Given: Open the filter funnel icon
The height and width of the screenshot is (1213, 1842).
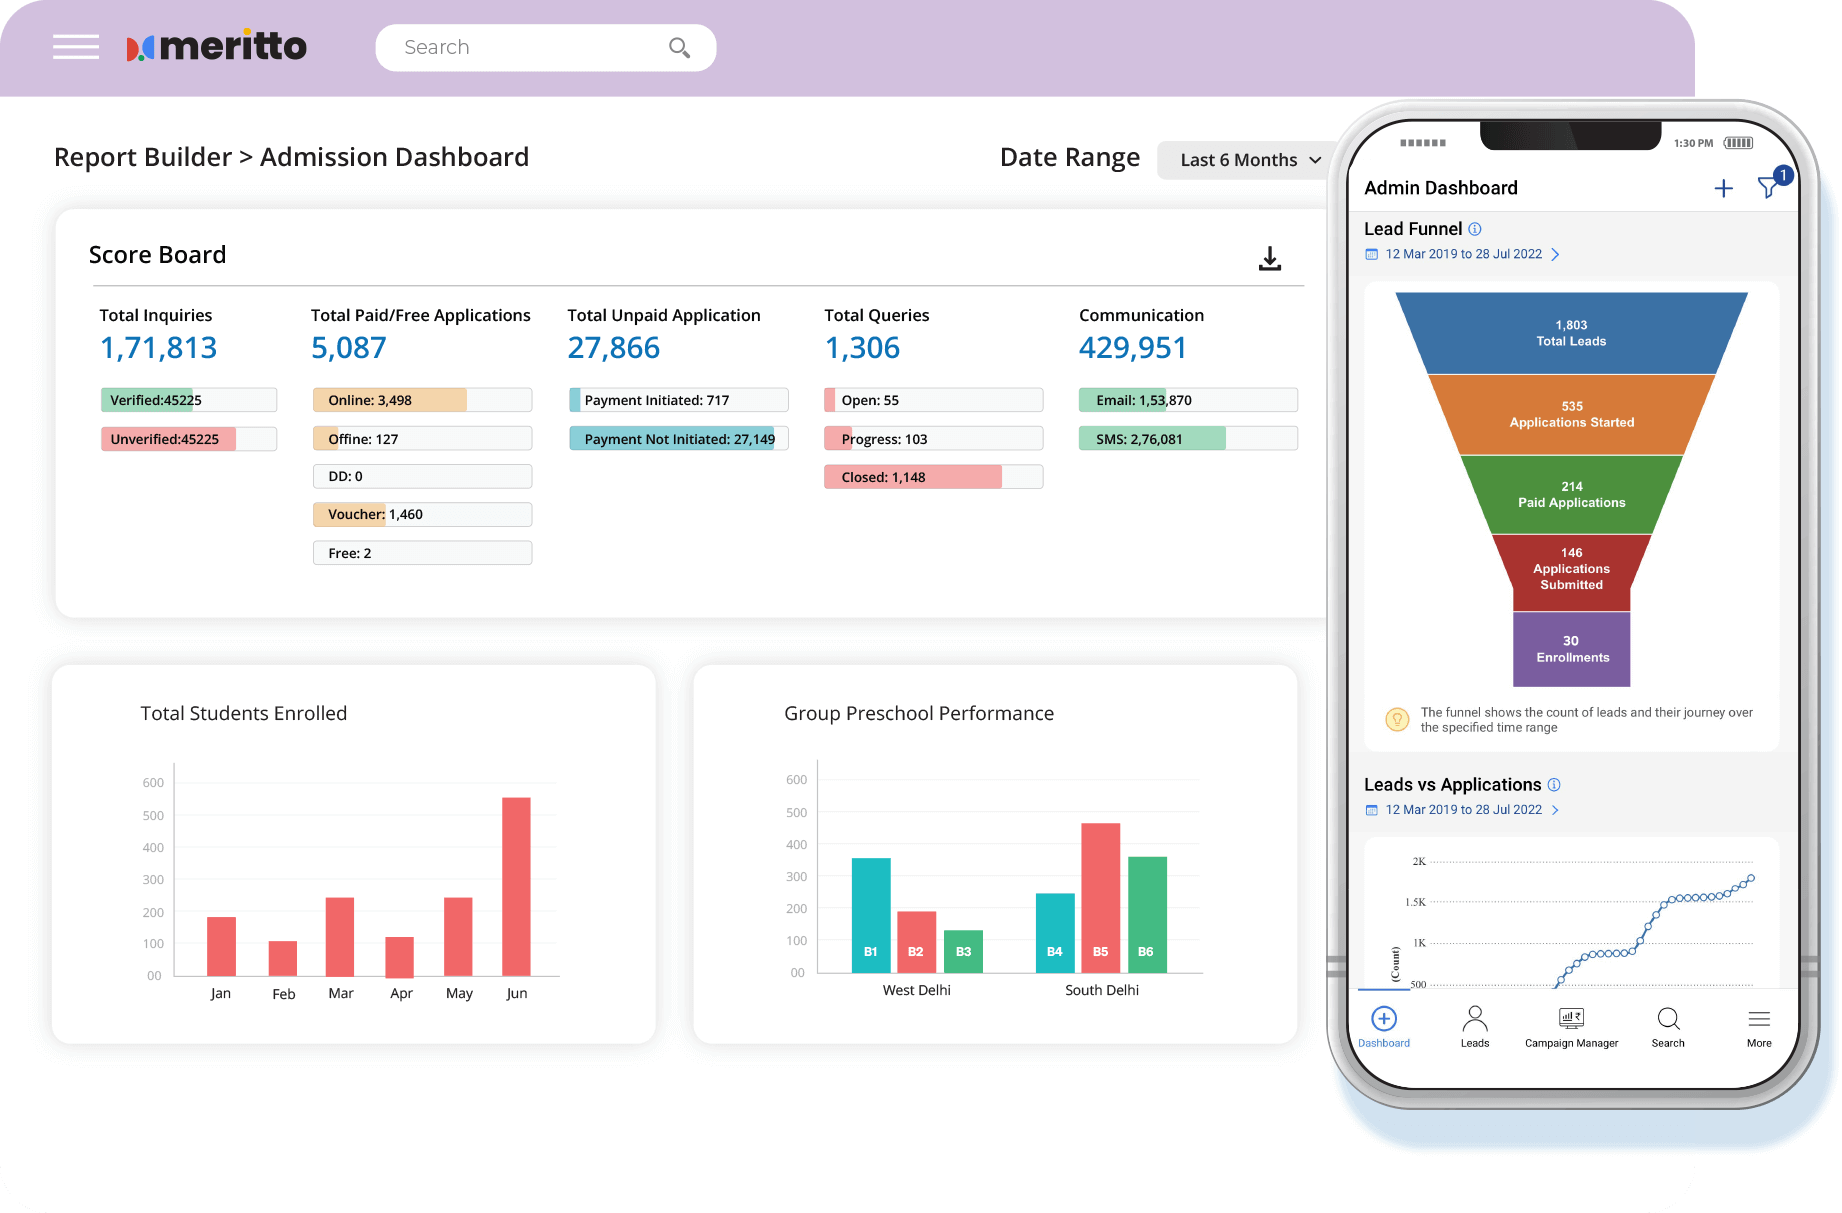Looking at the screenshot, I should (x=1768, y=187).
